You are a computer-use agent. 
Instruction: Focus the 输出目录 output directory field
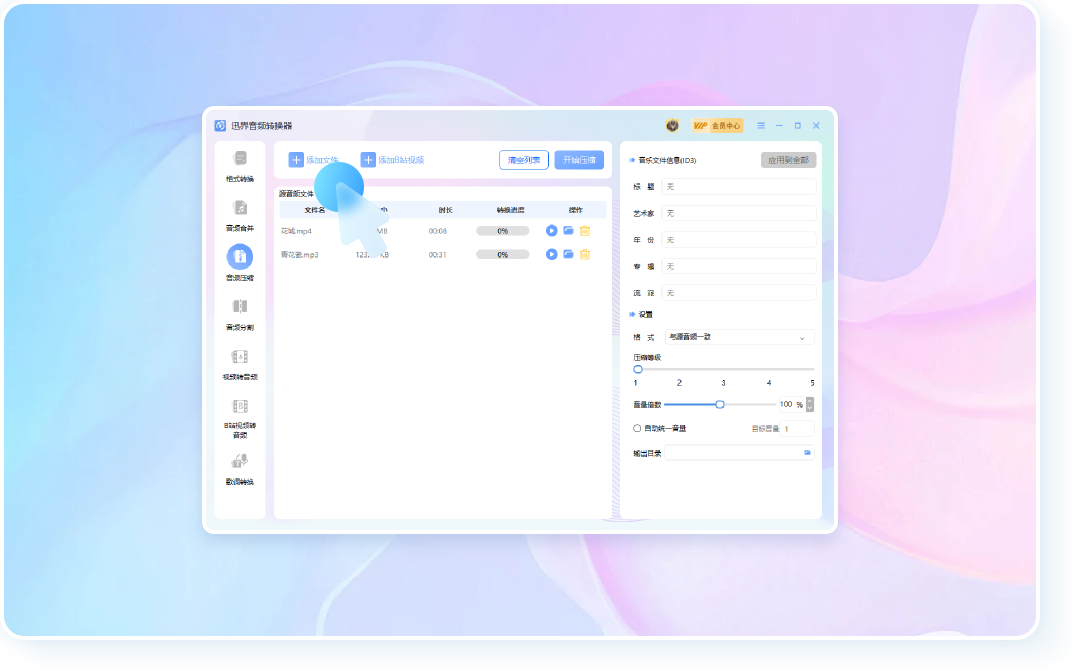(739, 453)
